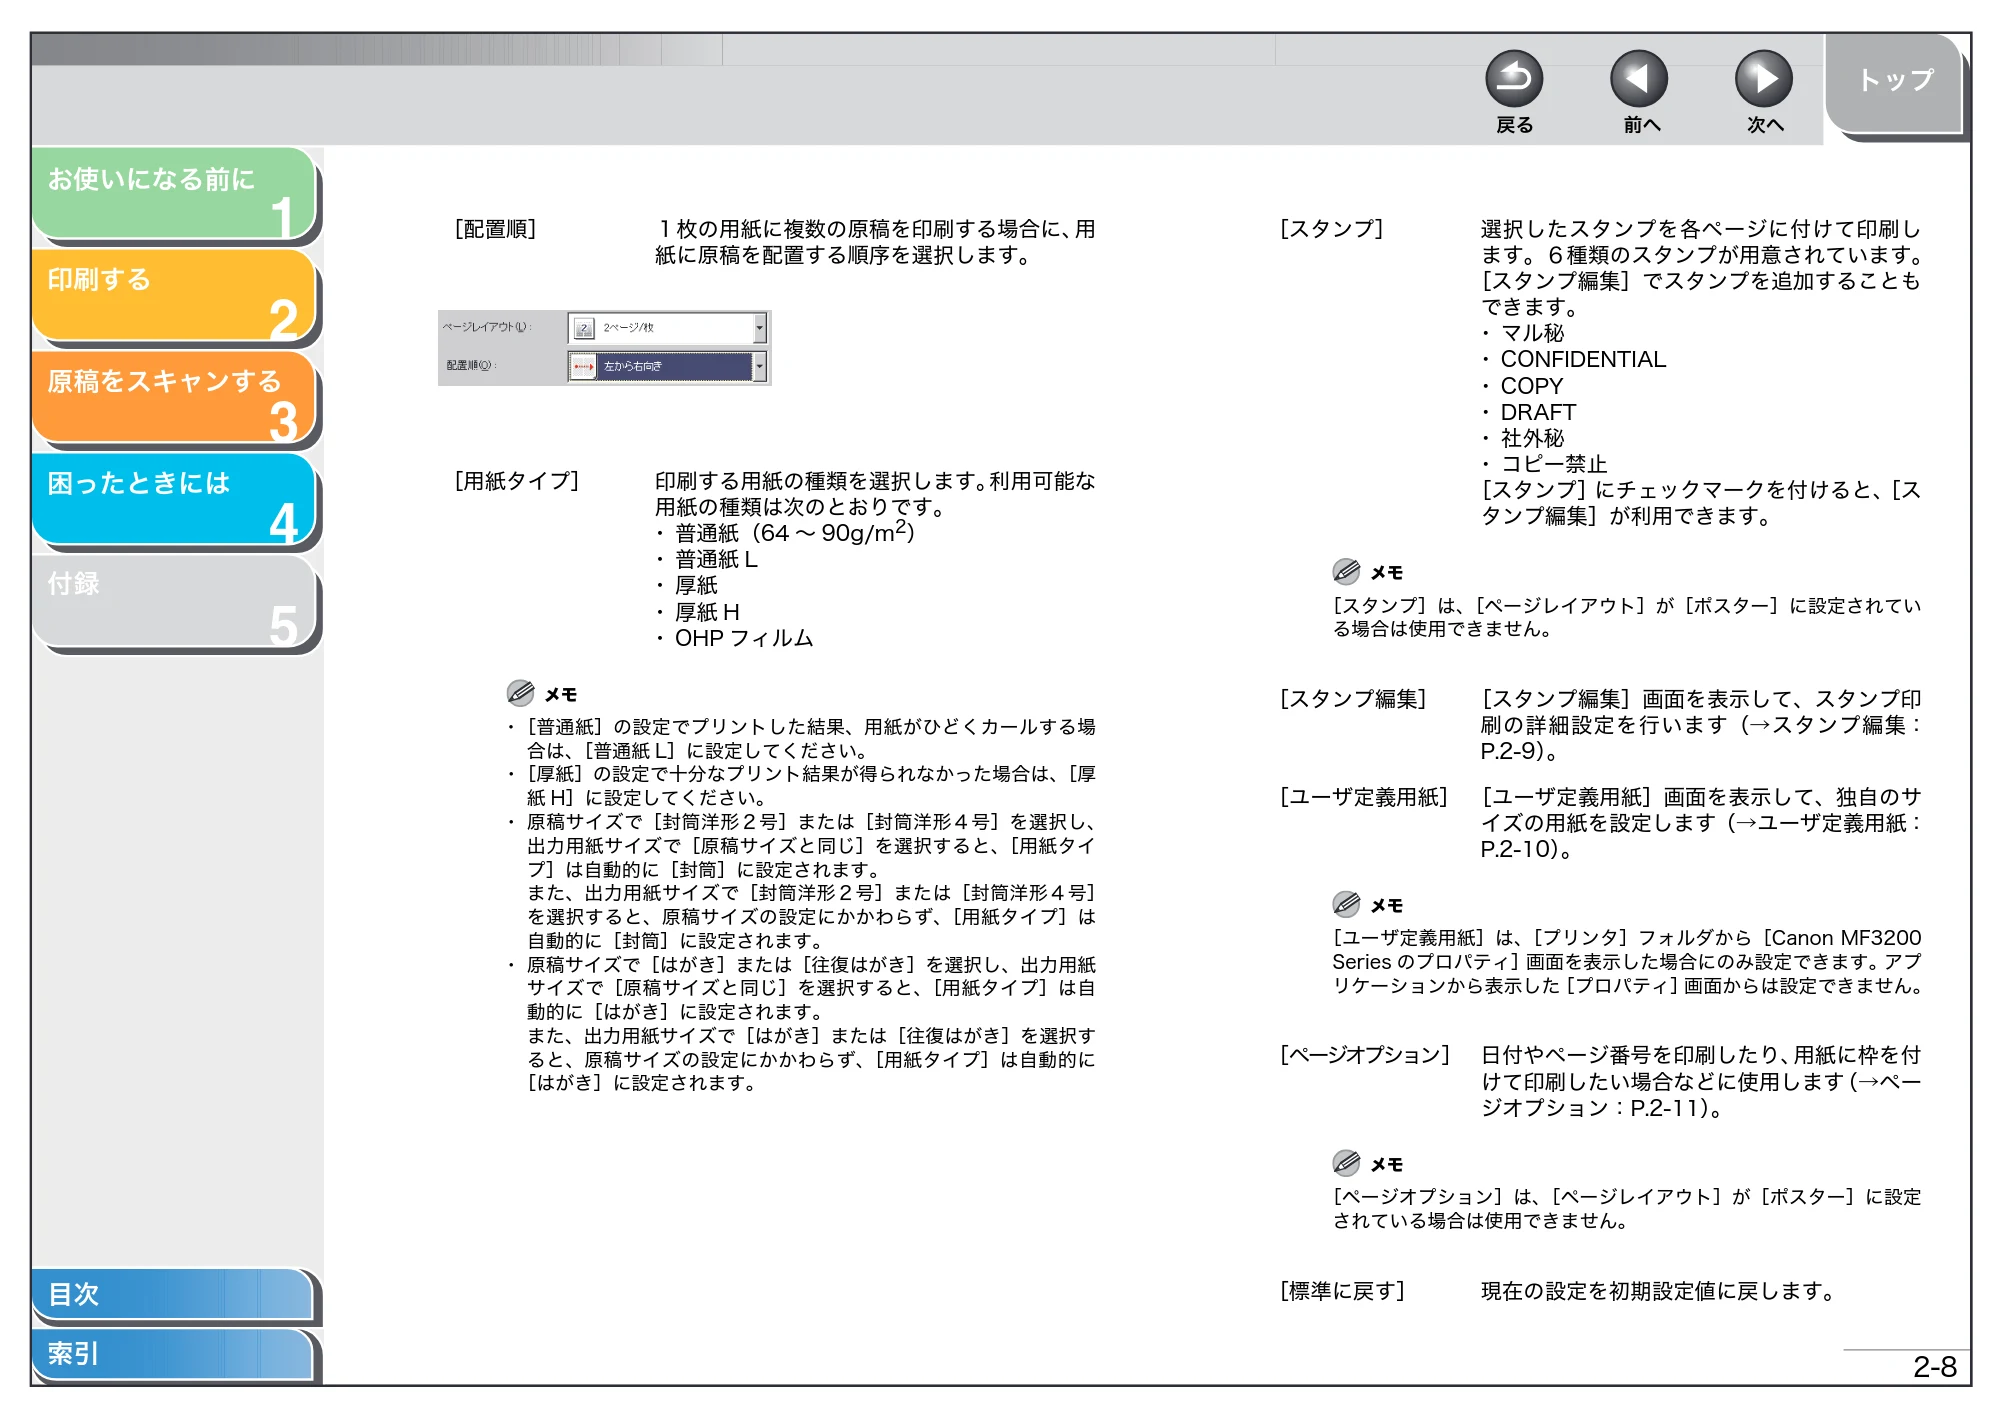Click the page number 2-8
Image resolution: width=2000 pixels, height=1415 pixels.
[1935, 1367]
